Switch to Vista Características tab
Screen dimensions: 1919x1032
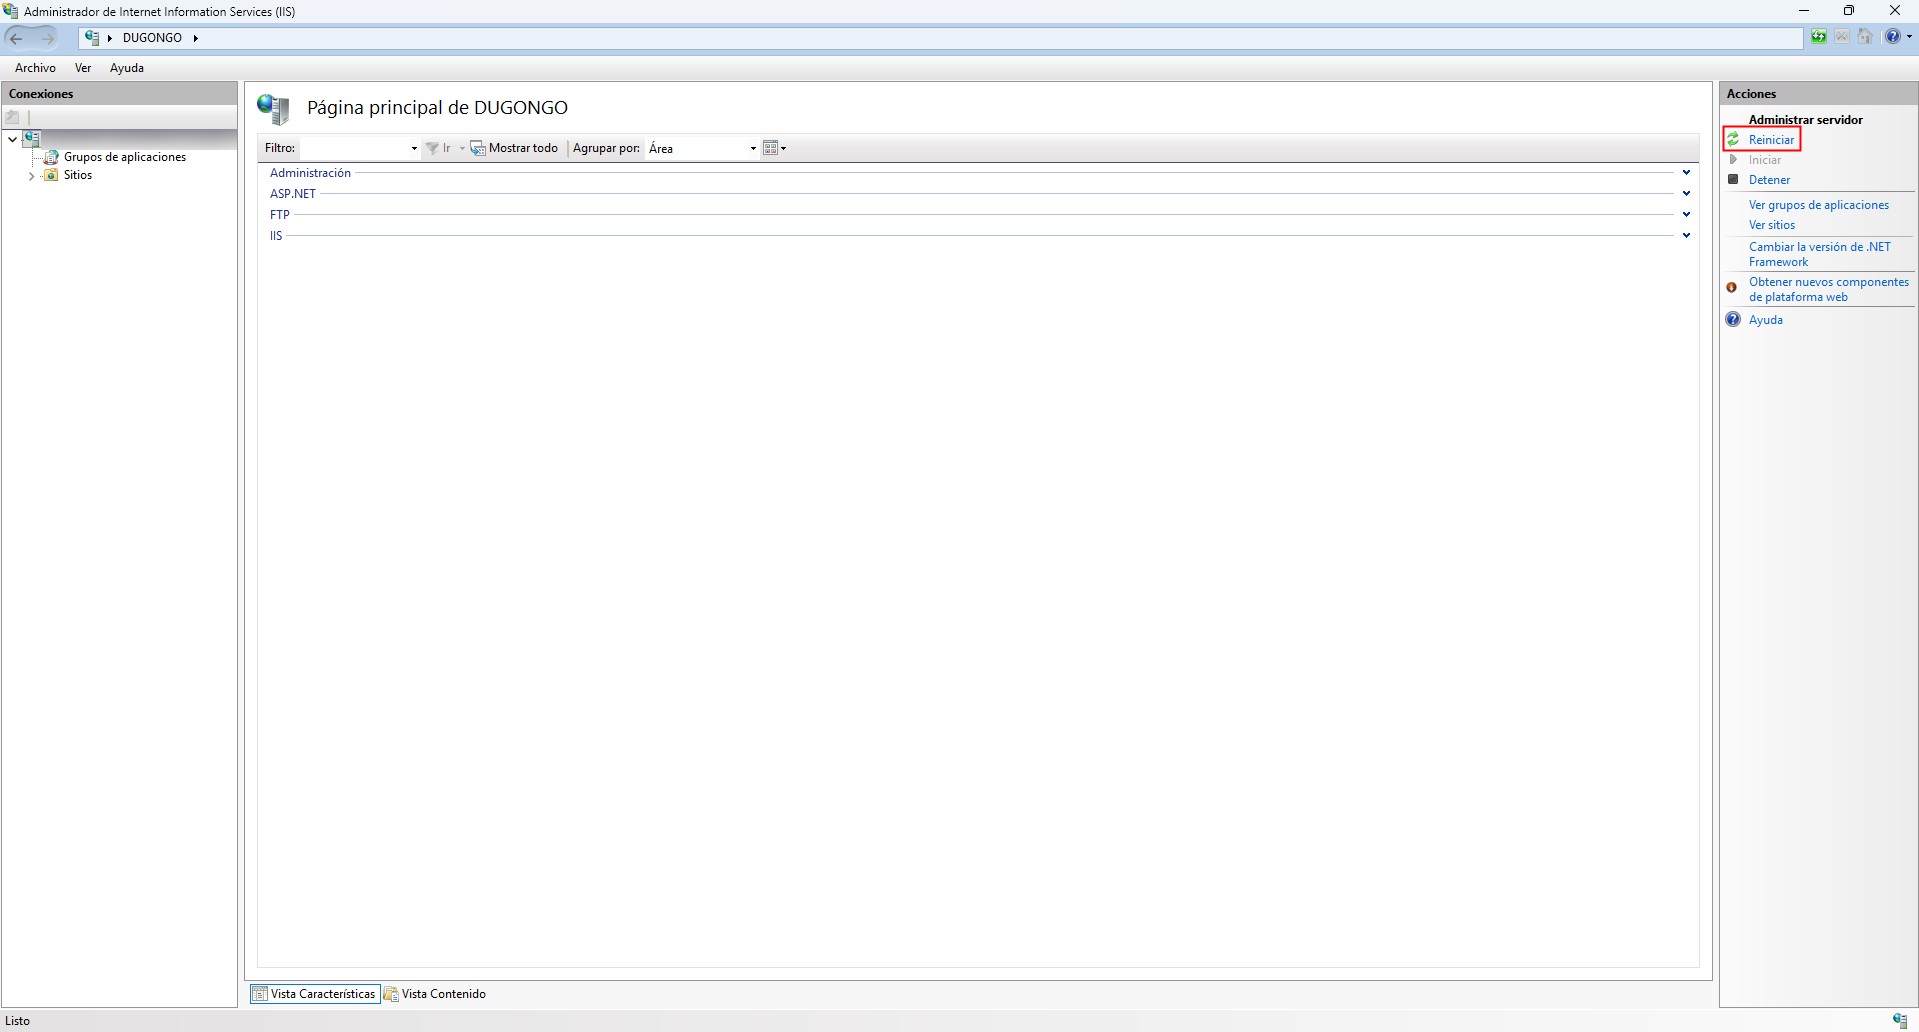315,994
